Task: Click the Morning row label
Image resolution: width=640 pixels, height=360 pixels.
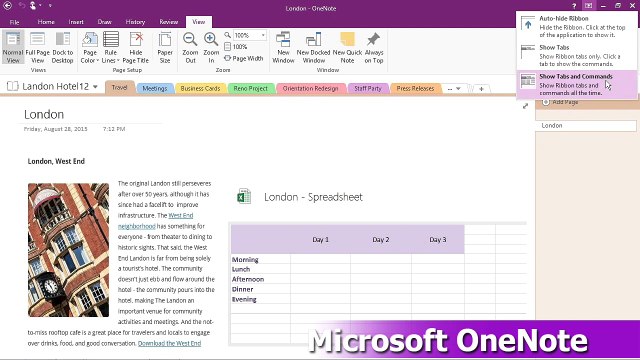Action: [x=245, y=259]
